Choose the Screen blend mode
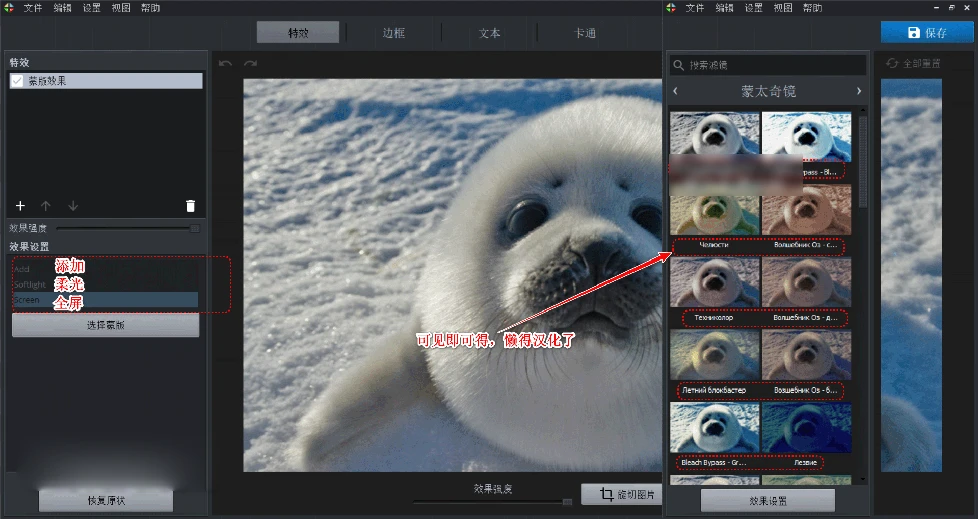Image resolution: width=978 pixels, height=519 pixels. click(105, 300)
